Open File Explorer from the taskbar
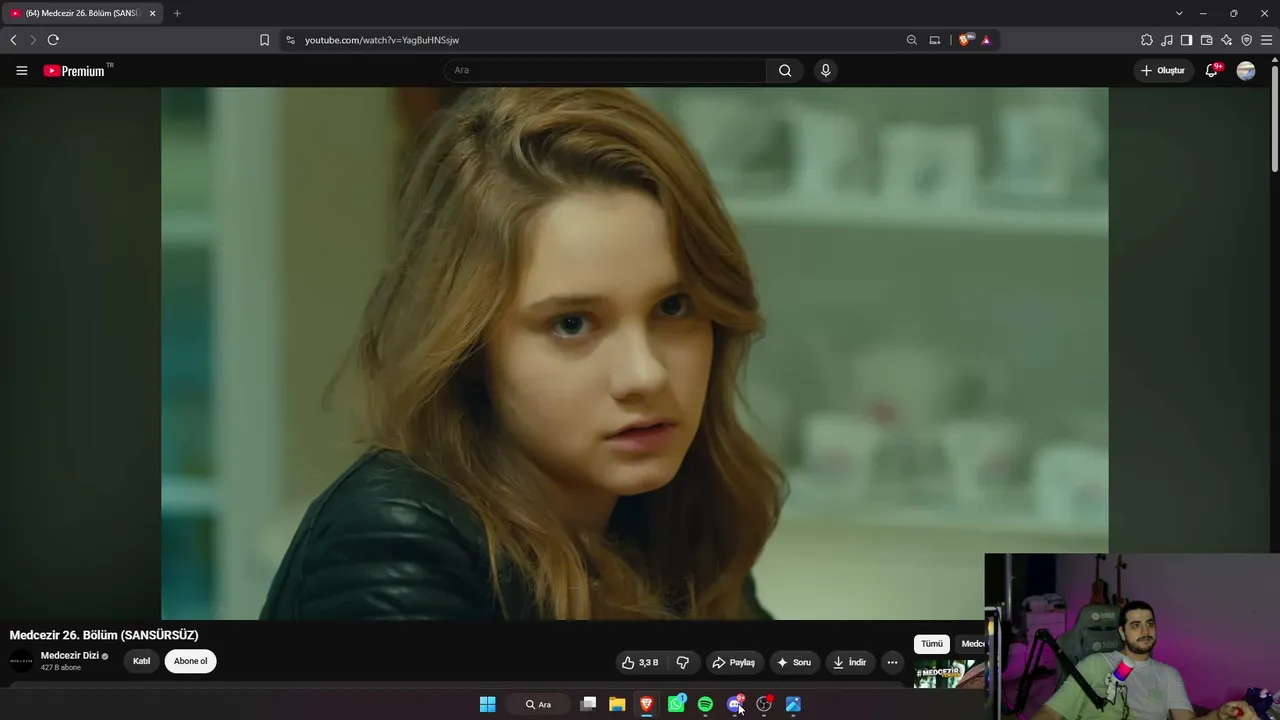1280x720 pixels. (617, 705)
